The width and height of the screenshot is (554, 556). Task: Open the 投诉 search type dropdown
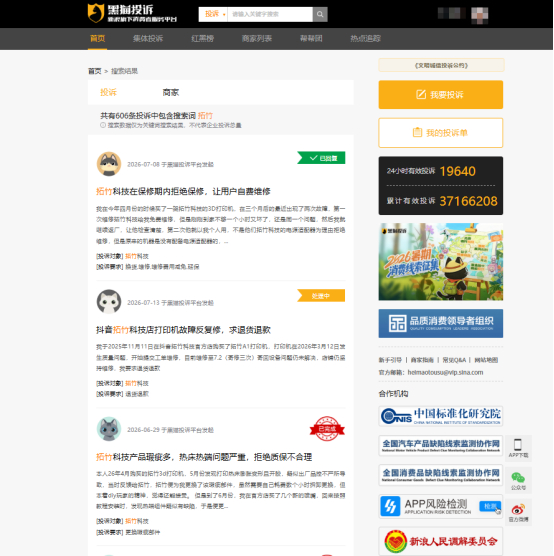click(x=213, y=14)
